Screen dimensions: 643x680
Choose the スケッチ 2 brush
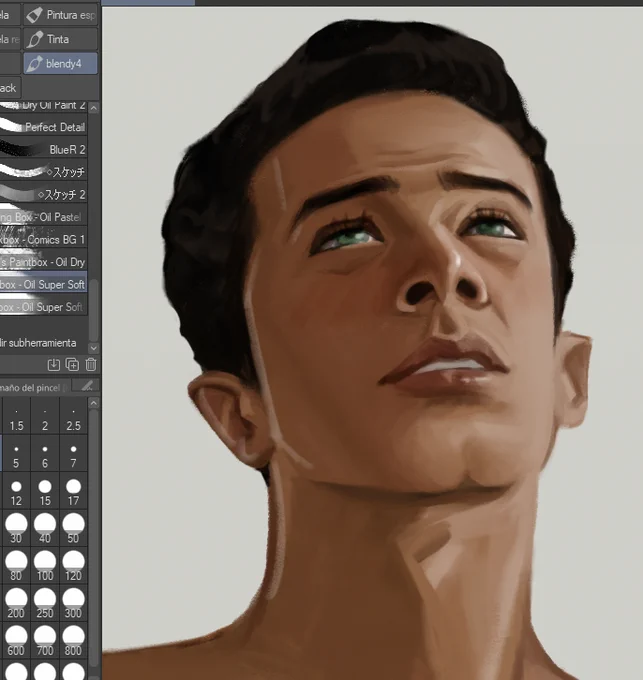[x=43, y=195]
